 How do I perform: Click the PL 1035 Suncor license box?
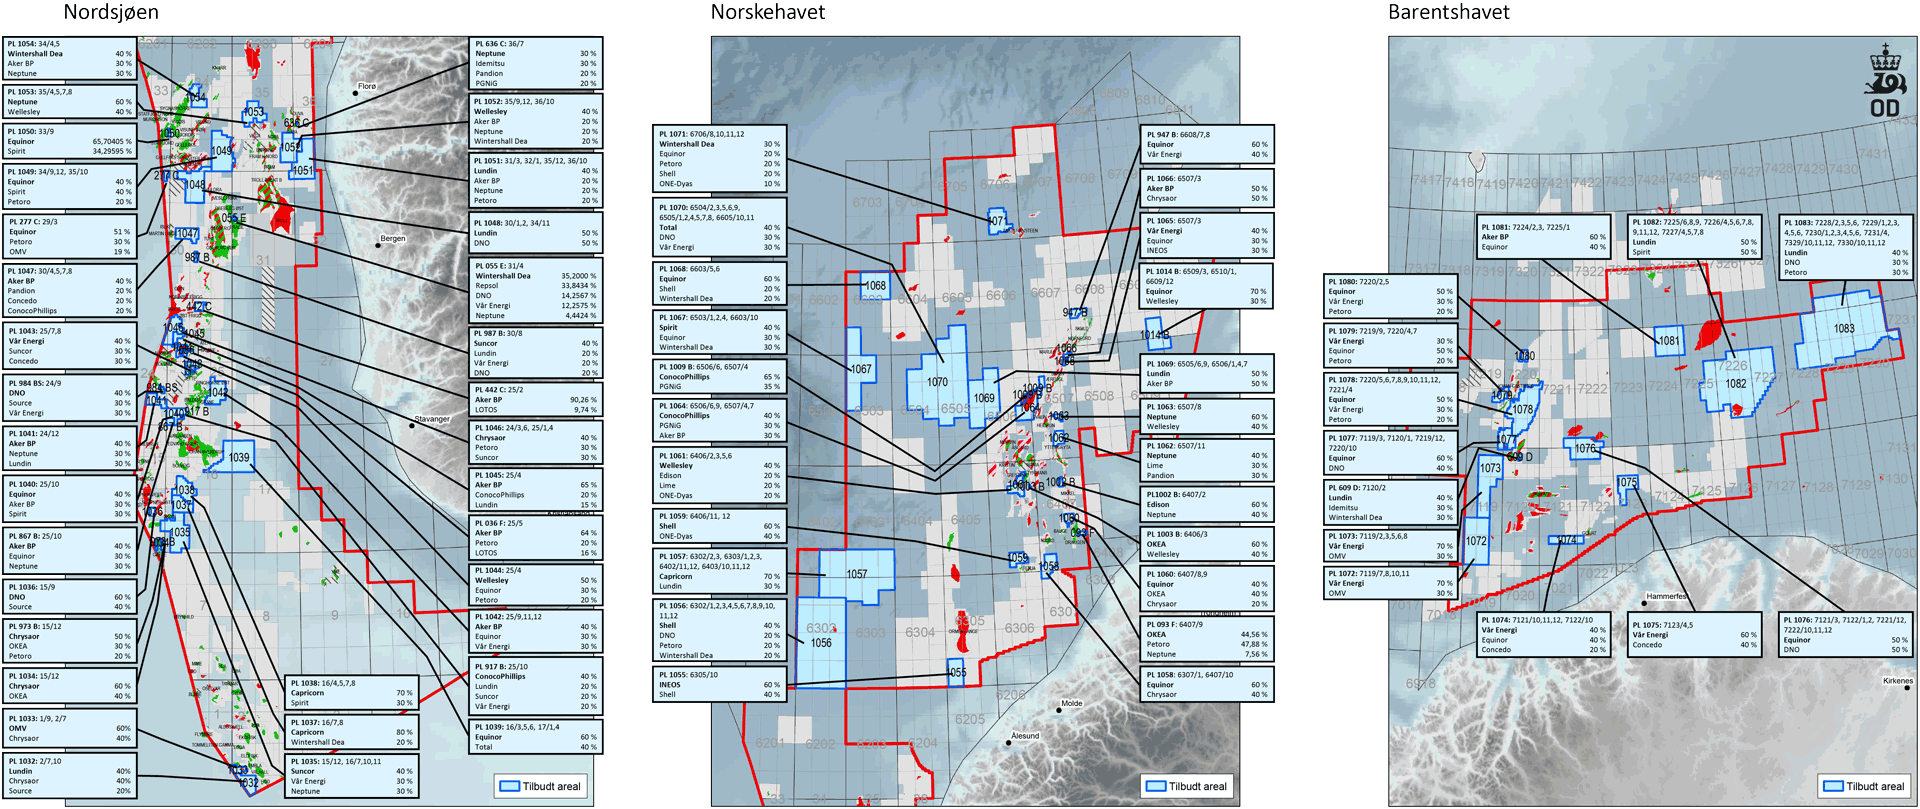(352, 776)
